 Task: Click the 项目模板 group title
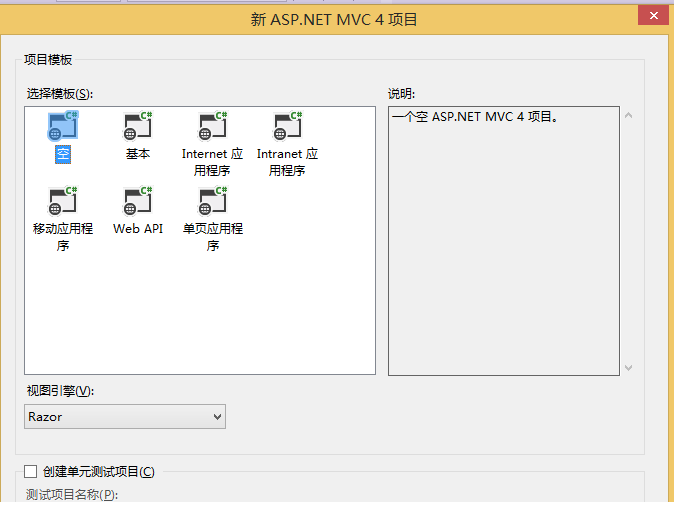click(x=48, y=60)
